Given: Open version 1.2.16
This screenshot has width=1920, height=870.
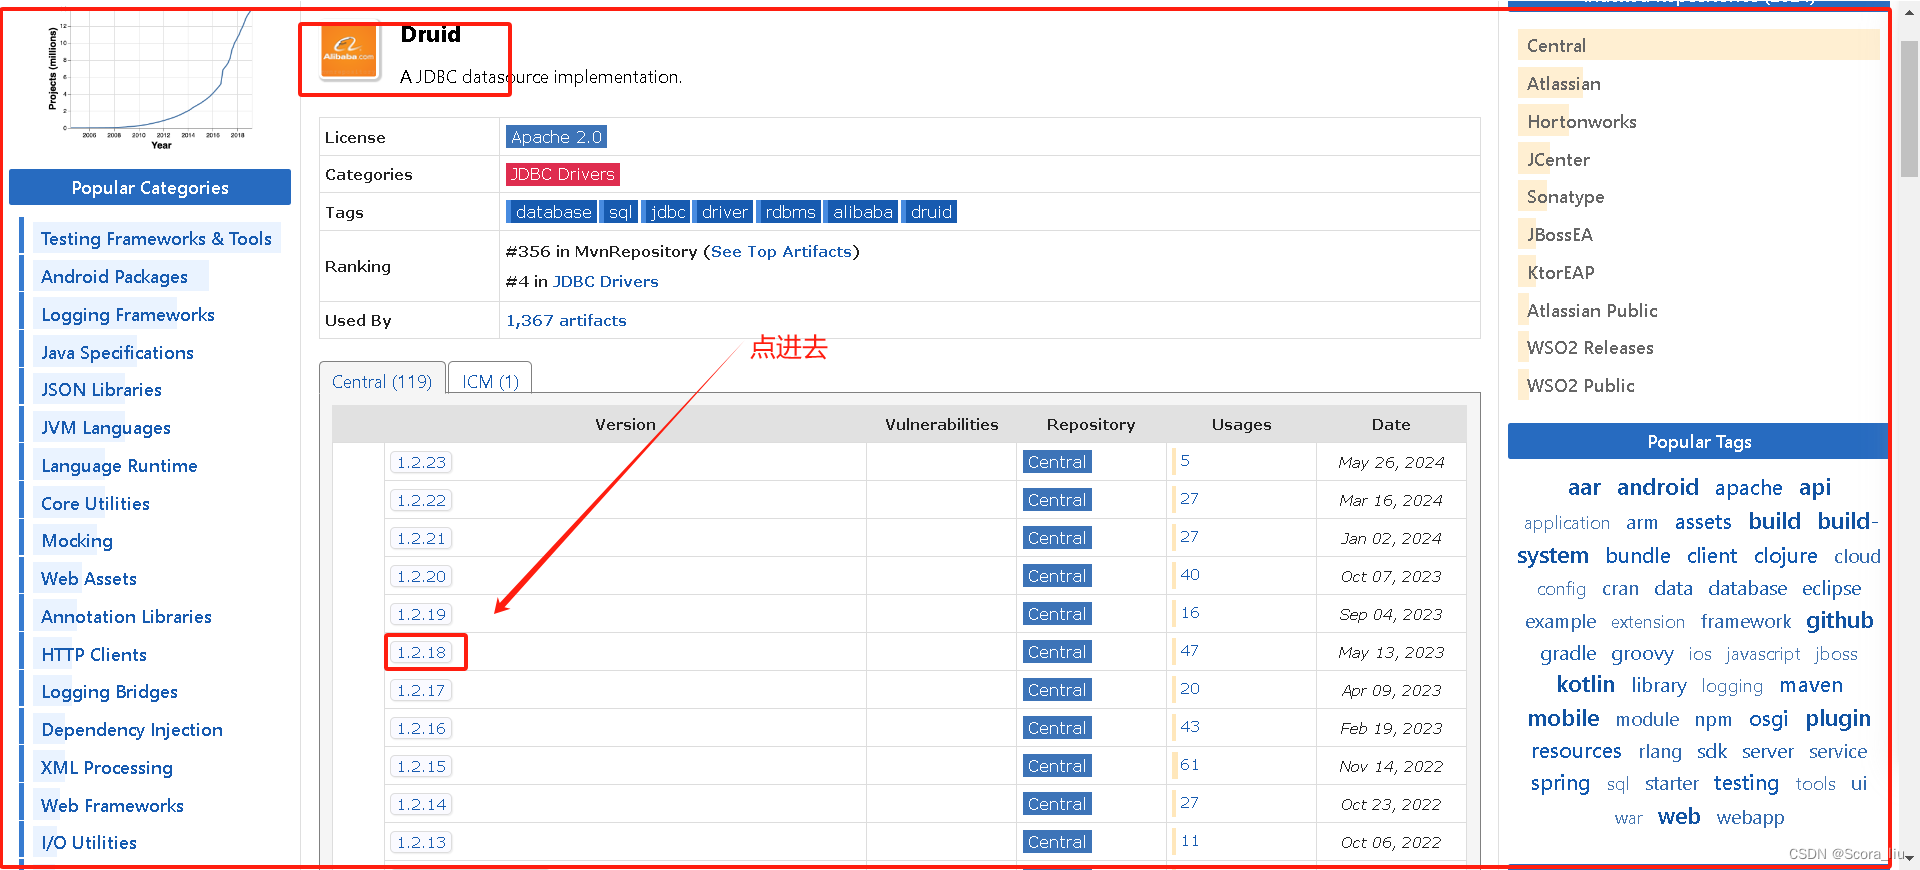Looking at the screenshot, I should click(x=421, y=728).
